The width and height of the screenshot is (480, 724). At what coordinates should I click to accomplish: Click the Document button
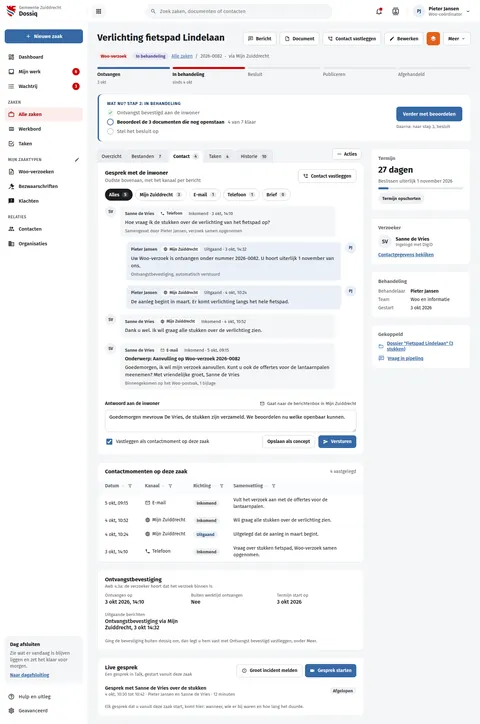[x=299, y=38]
